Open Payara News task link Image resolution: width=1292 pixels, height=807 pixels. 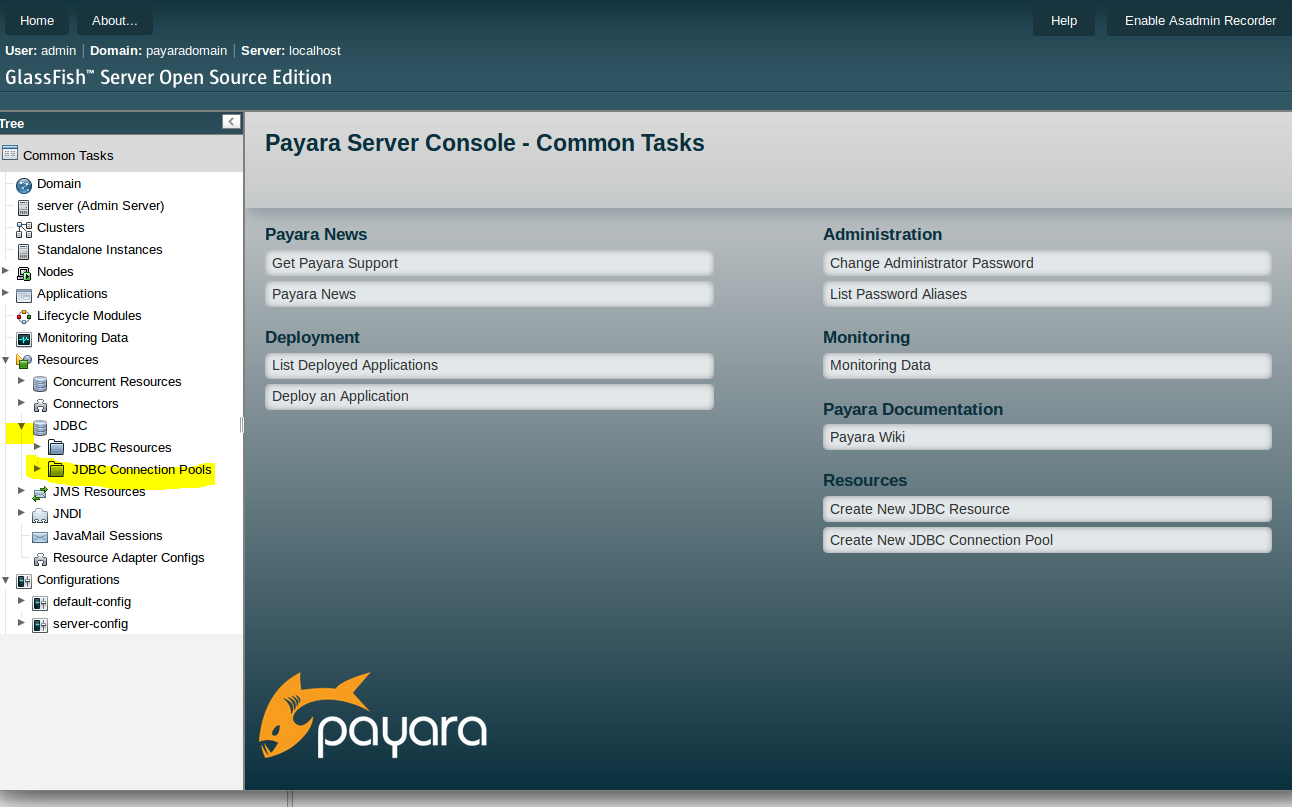click(x=489, y=294)
